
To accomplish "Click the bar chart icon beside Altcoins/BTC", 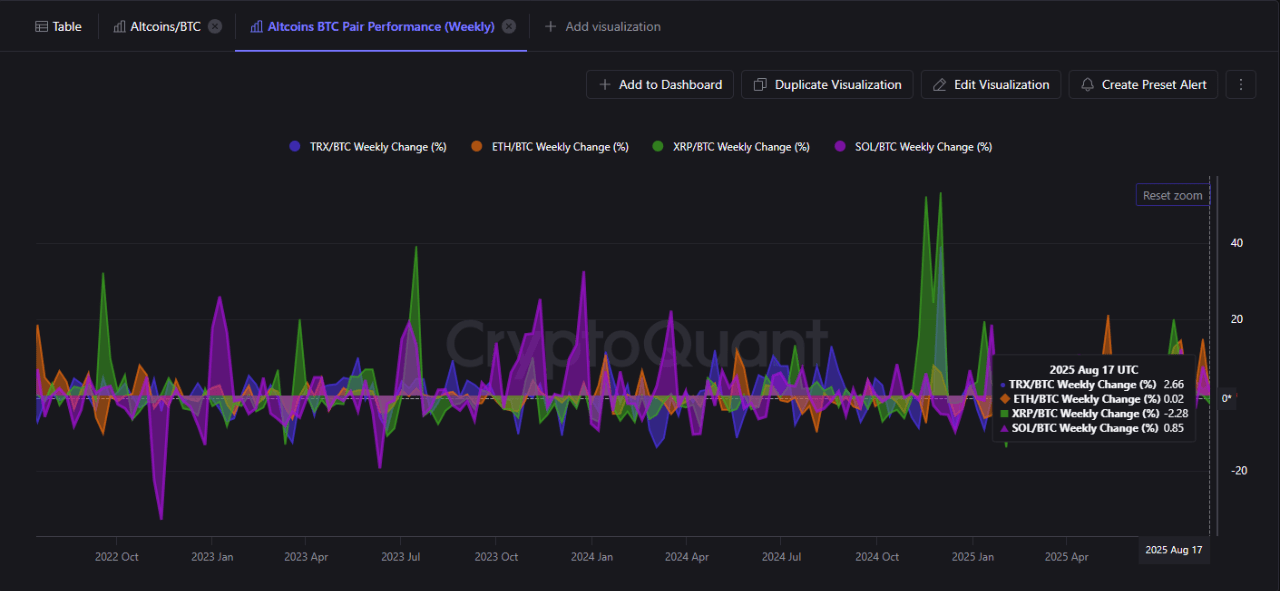I will [x=119, y=27].
